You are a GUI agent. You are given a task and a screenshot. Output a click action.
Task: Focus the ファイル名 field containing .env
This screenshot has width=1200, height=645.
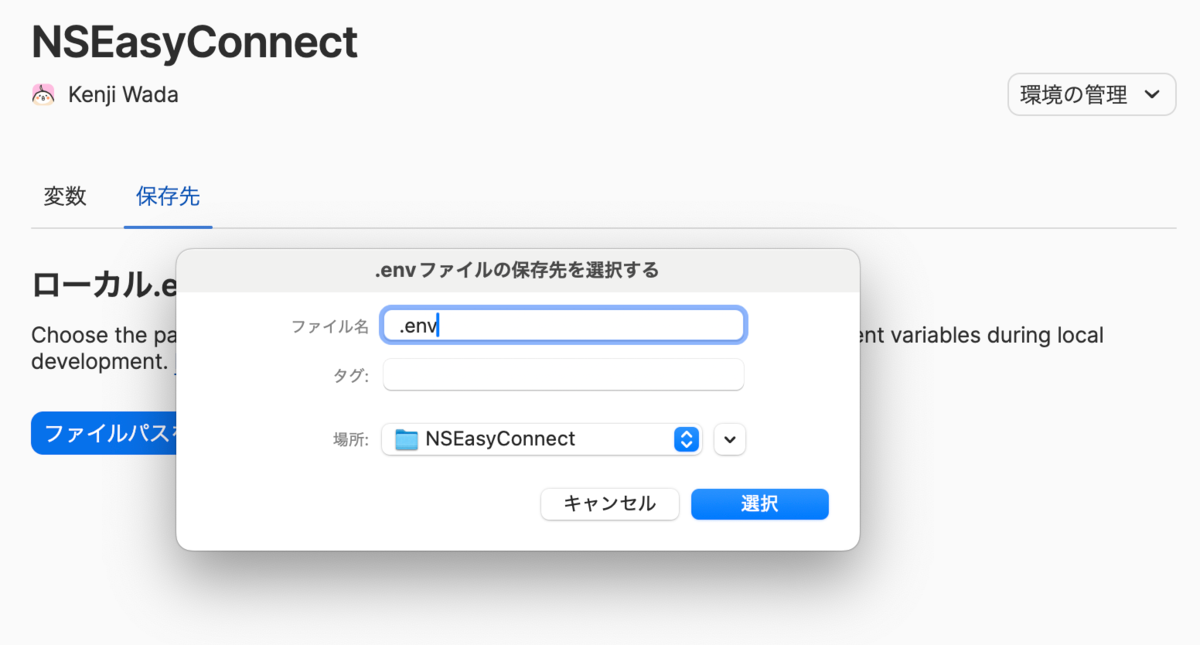(563, 325)
